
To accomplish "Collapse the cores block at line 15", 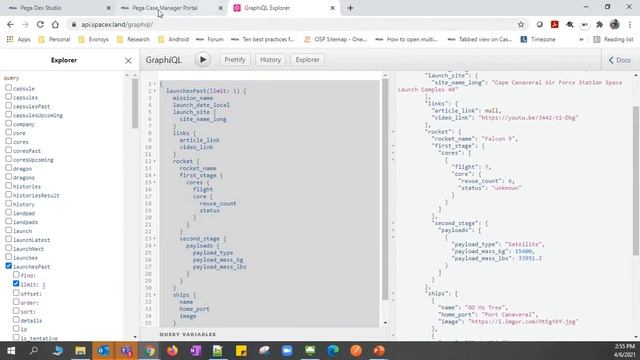I will [155, 182].
